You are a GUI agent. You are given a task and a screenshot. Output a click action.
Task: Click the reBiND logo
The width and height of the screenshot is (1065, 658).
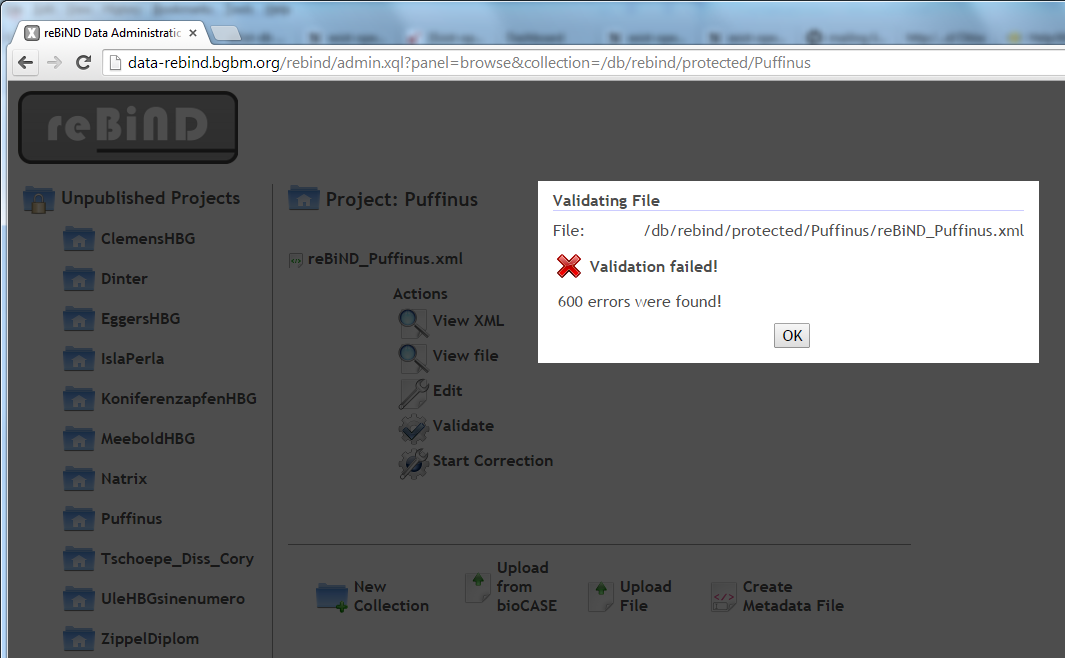[x=127, y=127]
